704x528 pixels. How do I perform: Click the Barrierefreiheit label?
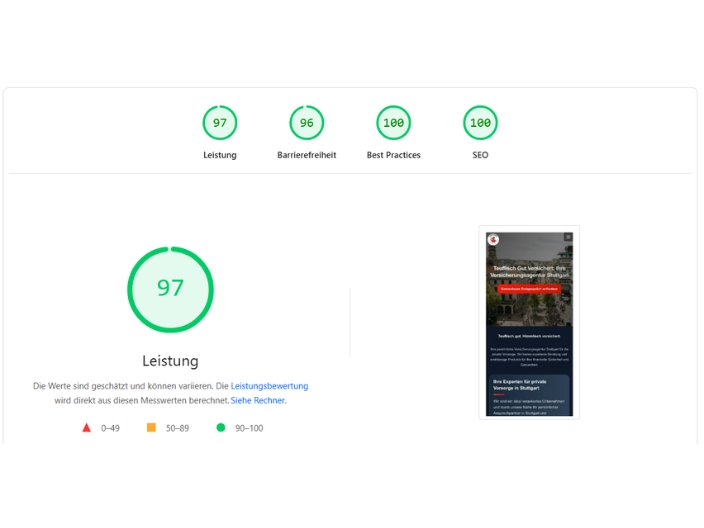pyautogui.click(x=307, y=155)
